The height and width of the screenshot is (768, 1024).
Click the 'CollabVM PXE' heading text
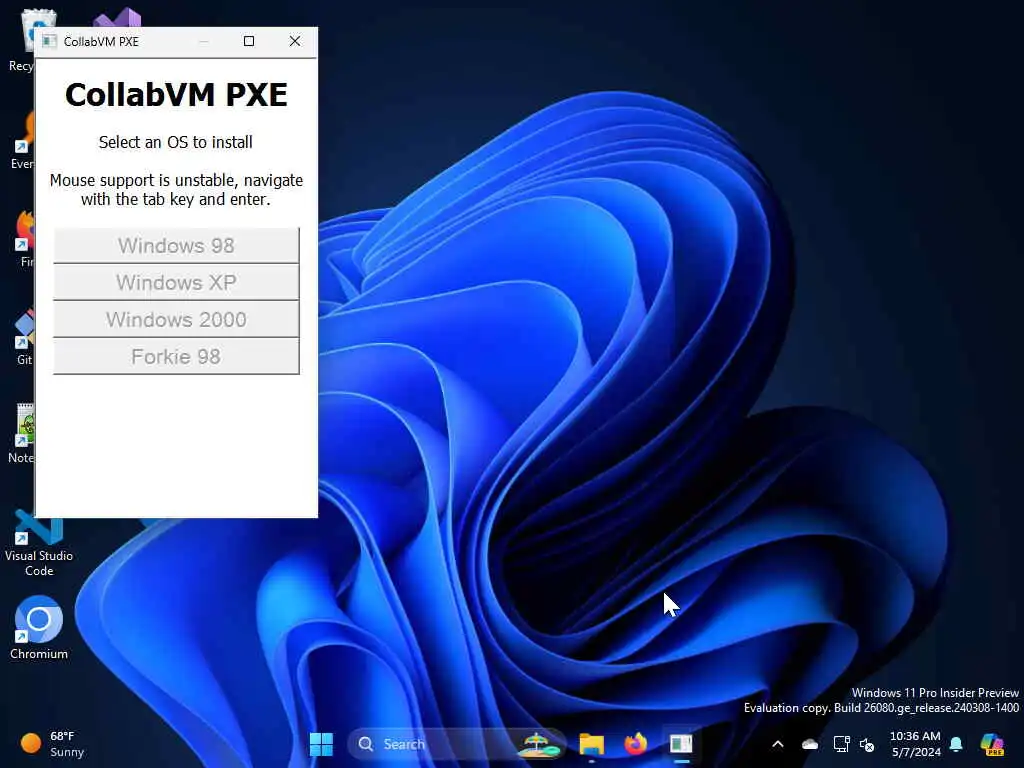tap(176, 95)
